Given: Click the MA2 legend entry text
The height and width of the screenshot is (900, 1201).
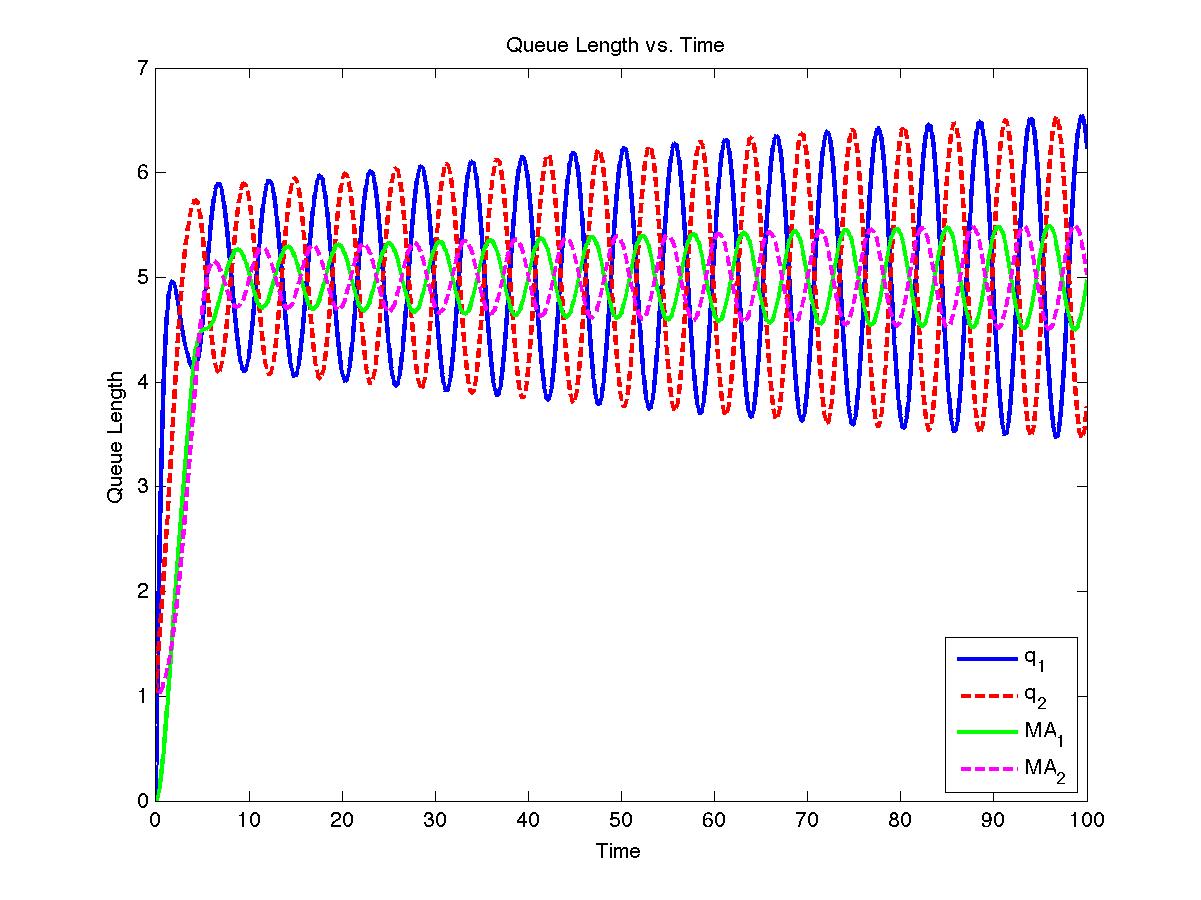Looking at the screenshot, I should pos(1043,769).
